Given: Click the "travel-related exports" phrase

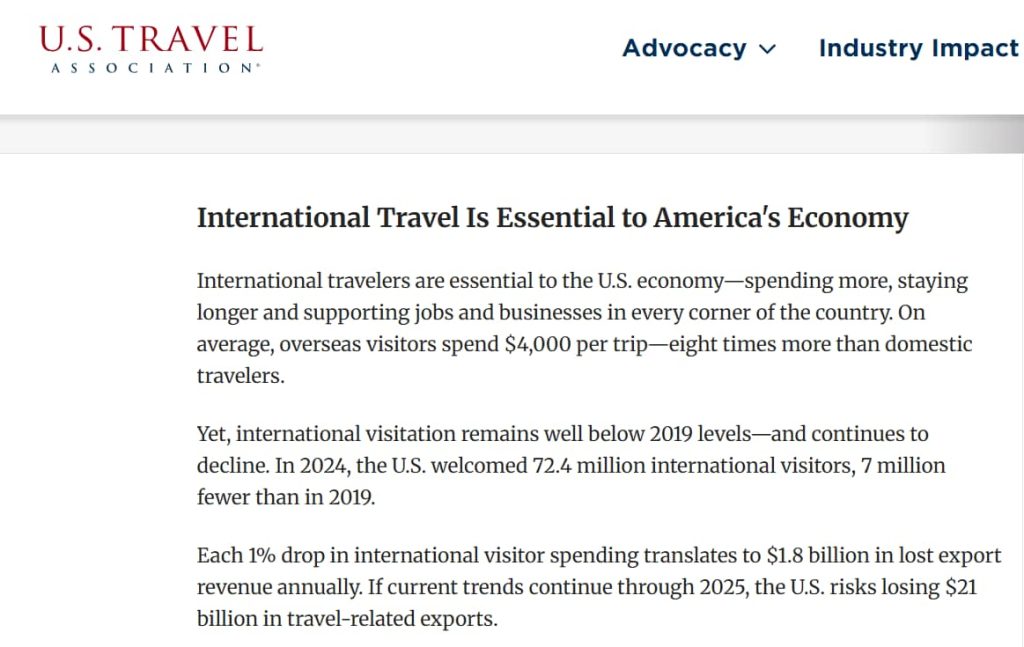Looking at the screenshot, I should click(x=394, y=619).
